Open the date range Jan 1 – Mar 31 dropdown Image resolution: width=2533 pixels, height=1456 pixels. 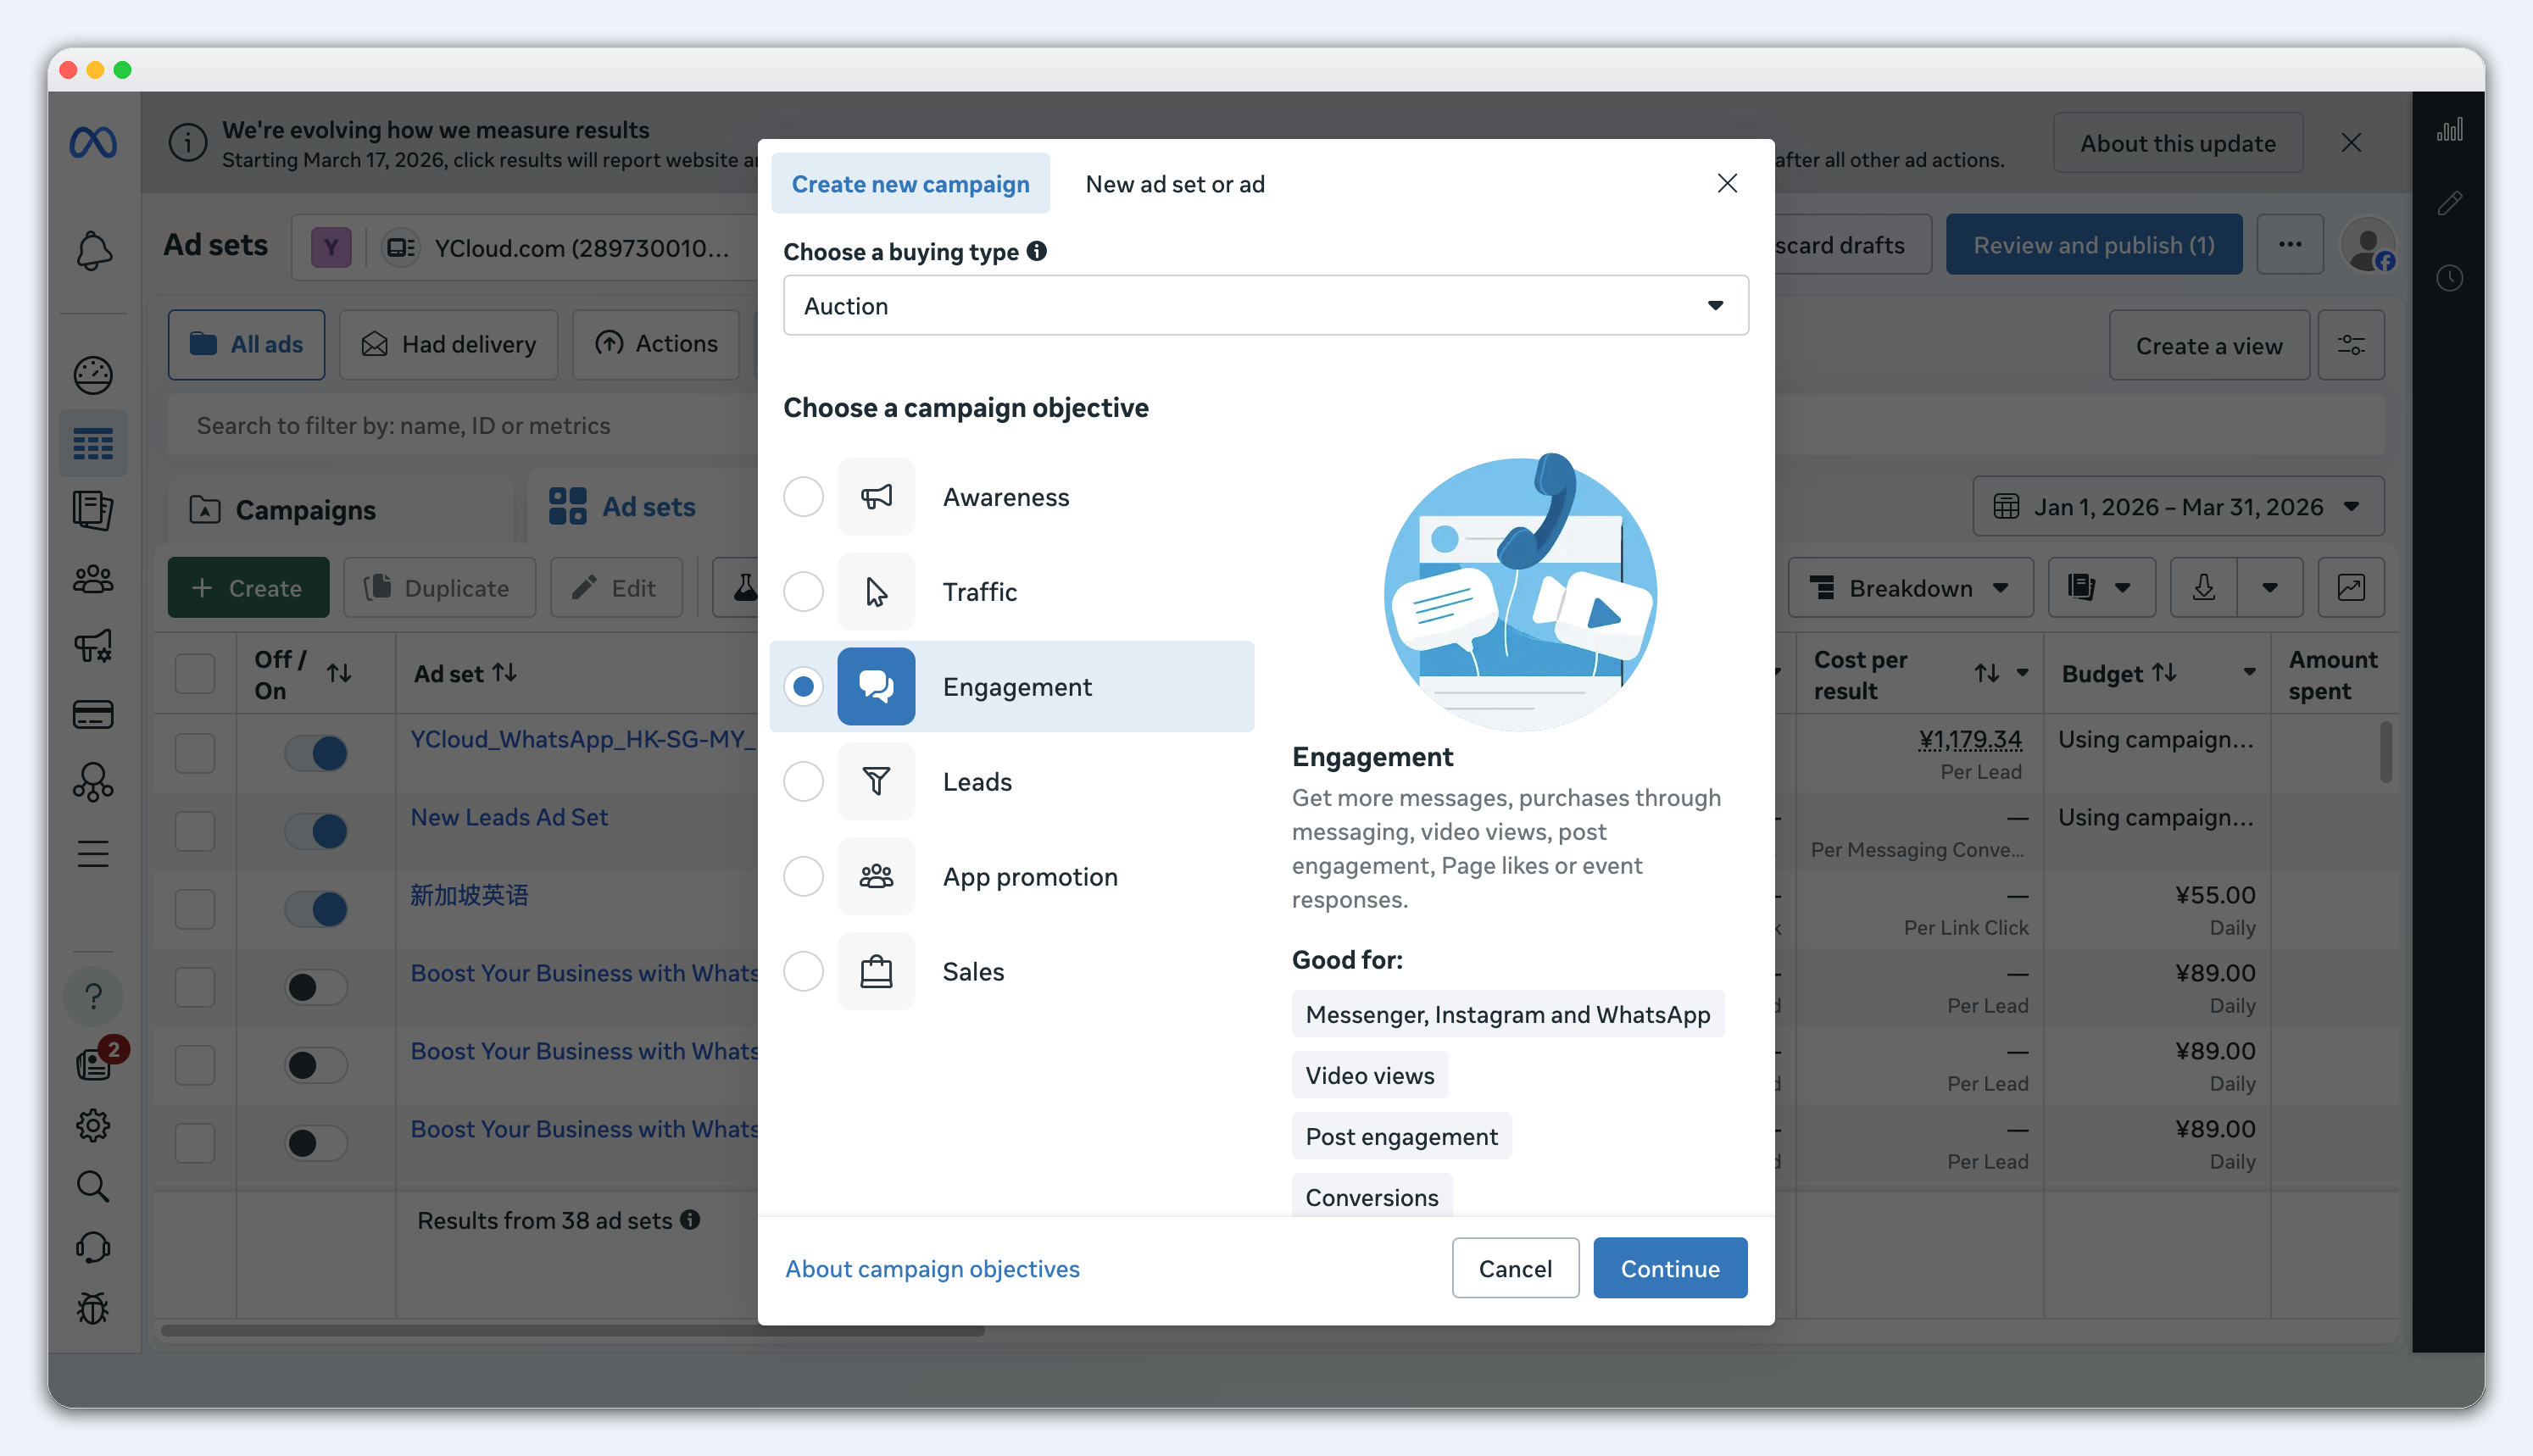point(2178,507)
